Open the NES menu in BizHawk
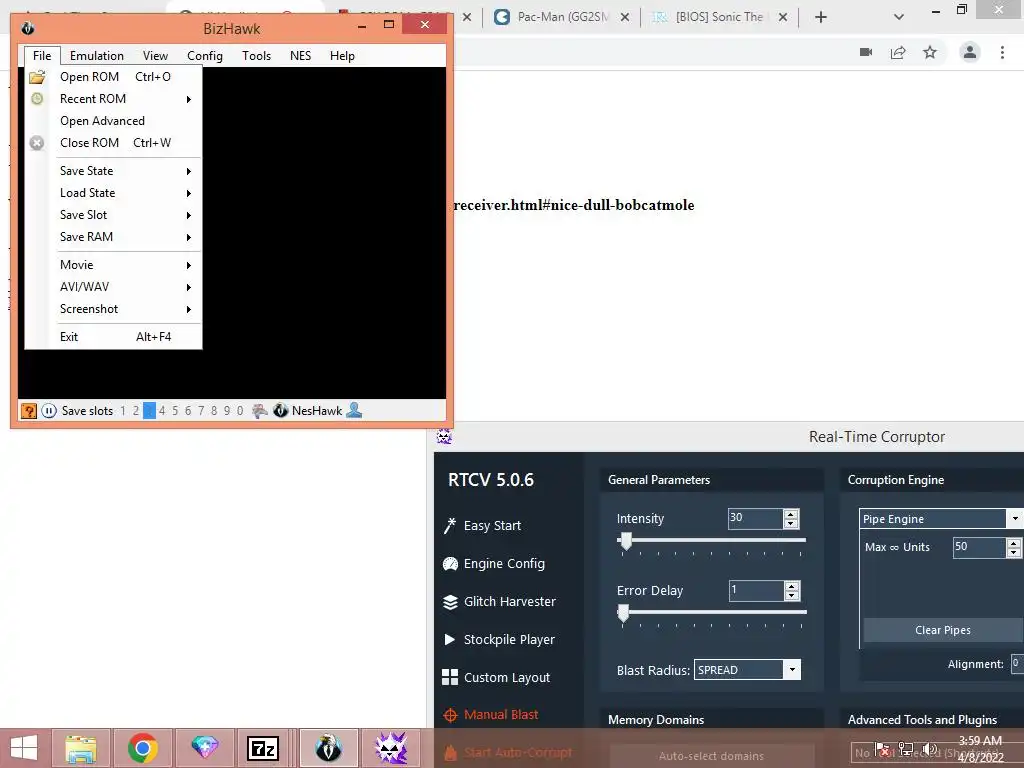 click(300, 56)
